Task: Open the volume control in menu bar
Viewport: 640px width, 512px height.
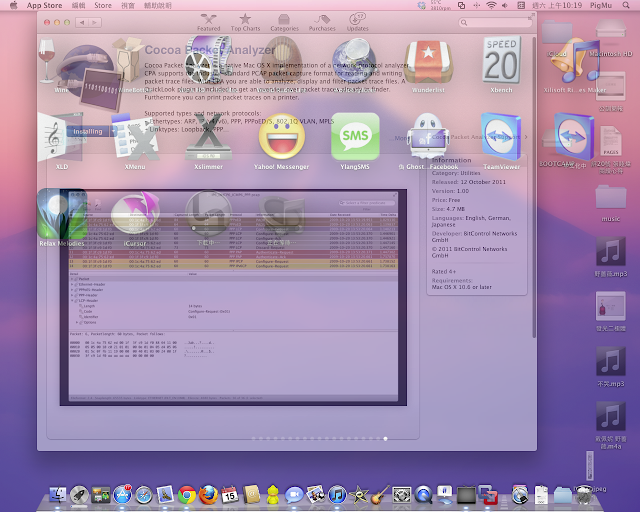Action: pyautogui.click(x=505, y=5)
